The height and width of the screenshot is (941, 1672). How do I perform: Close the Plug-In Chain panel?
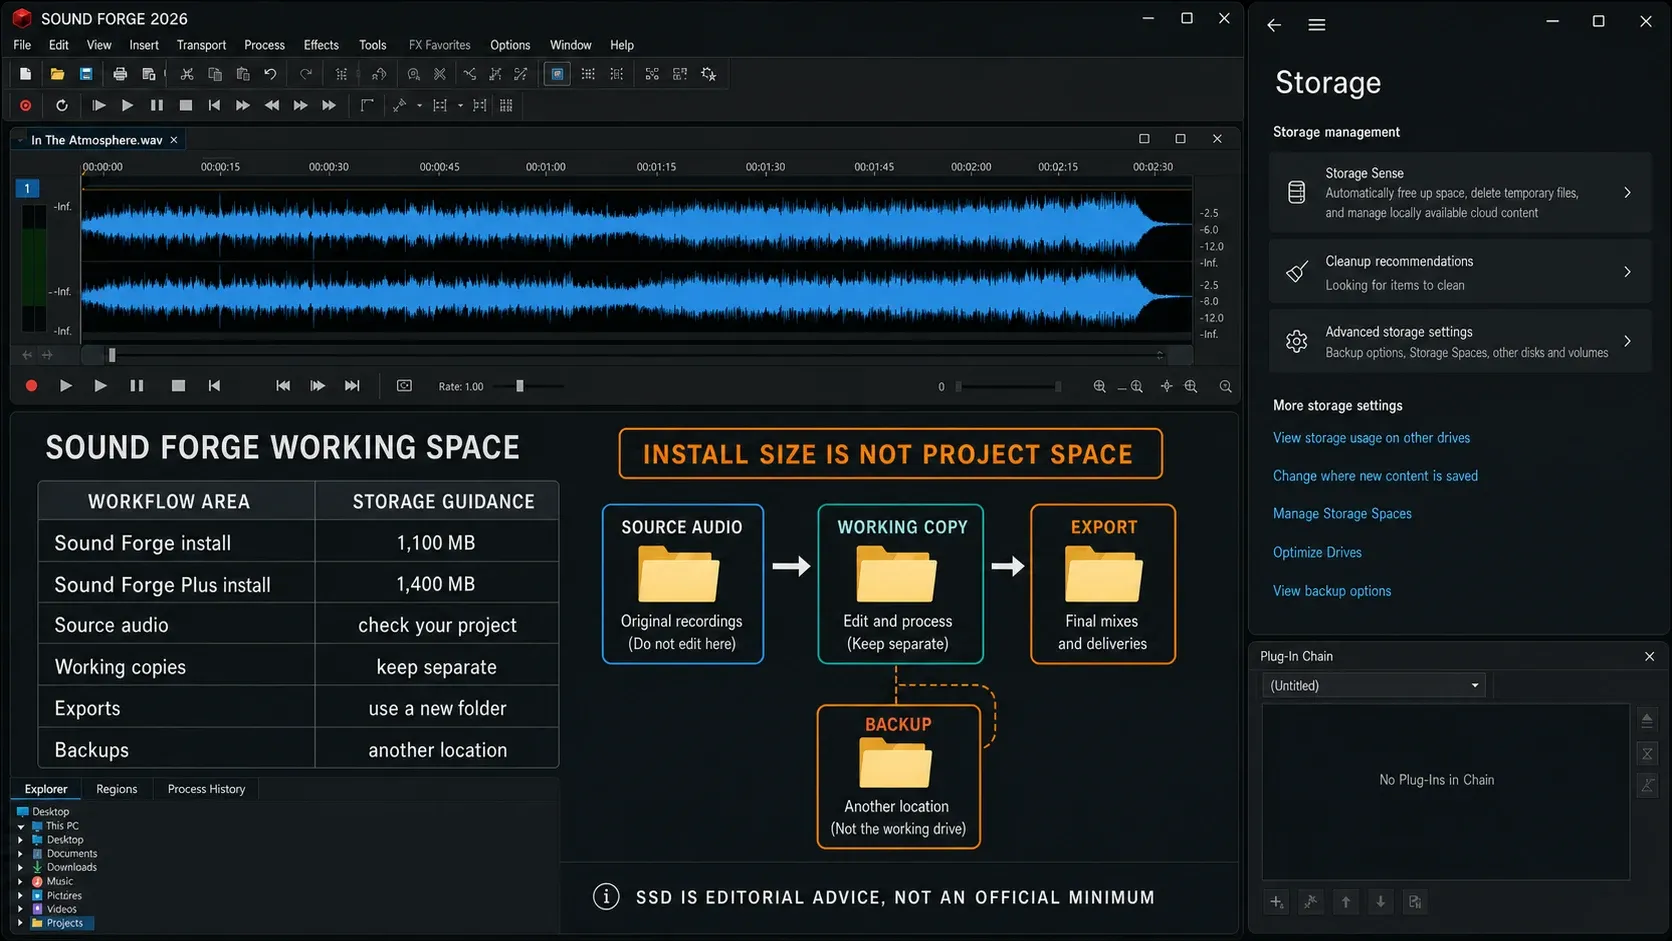coord(1649,657)
